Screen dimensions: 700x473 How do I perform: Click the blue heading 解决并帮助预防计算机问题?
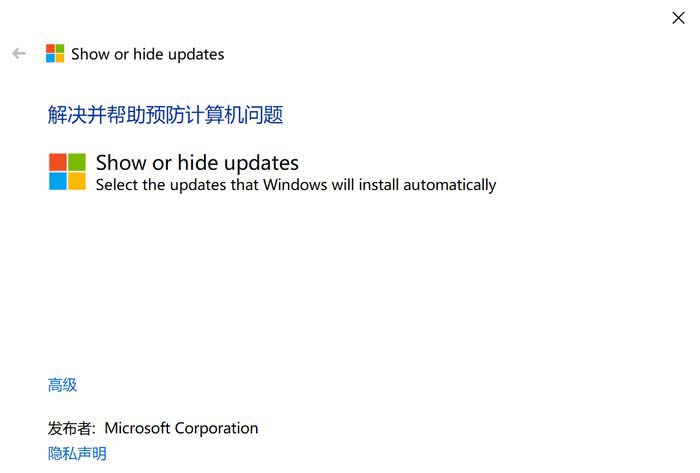coord(165,115)
